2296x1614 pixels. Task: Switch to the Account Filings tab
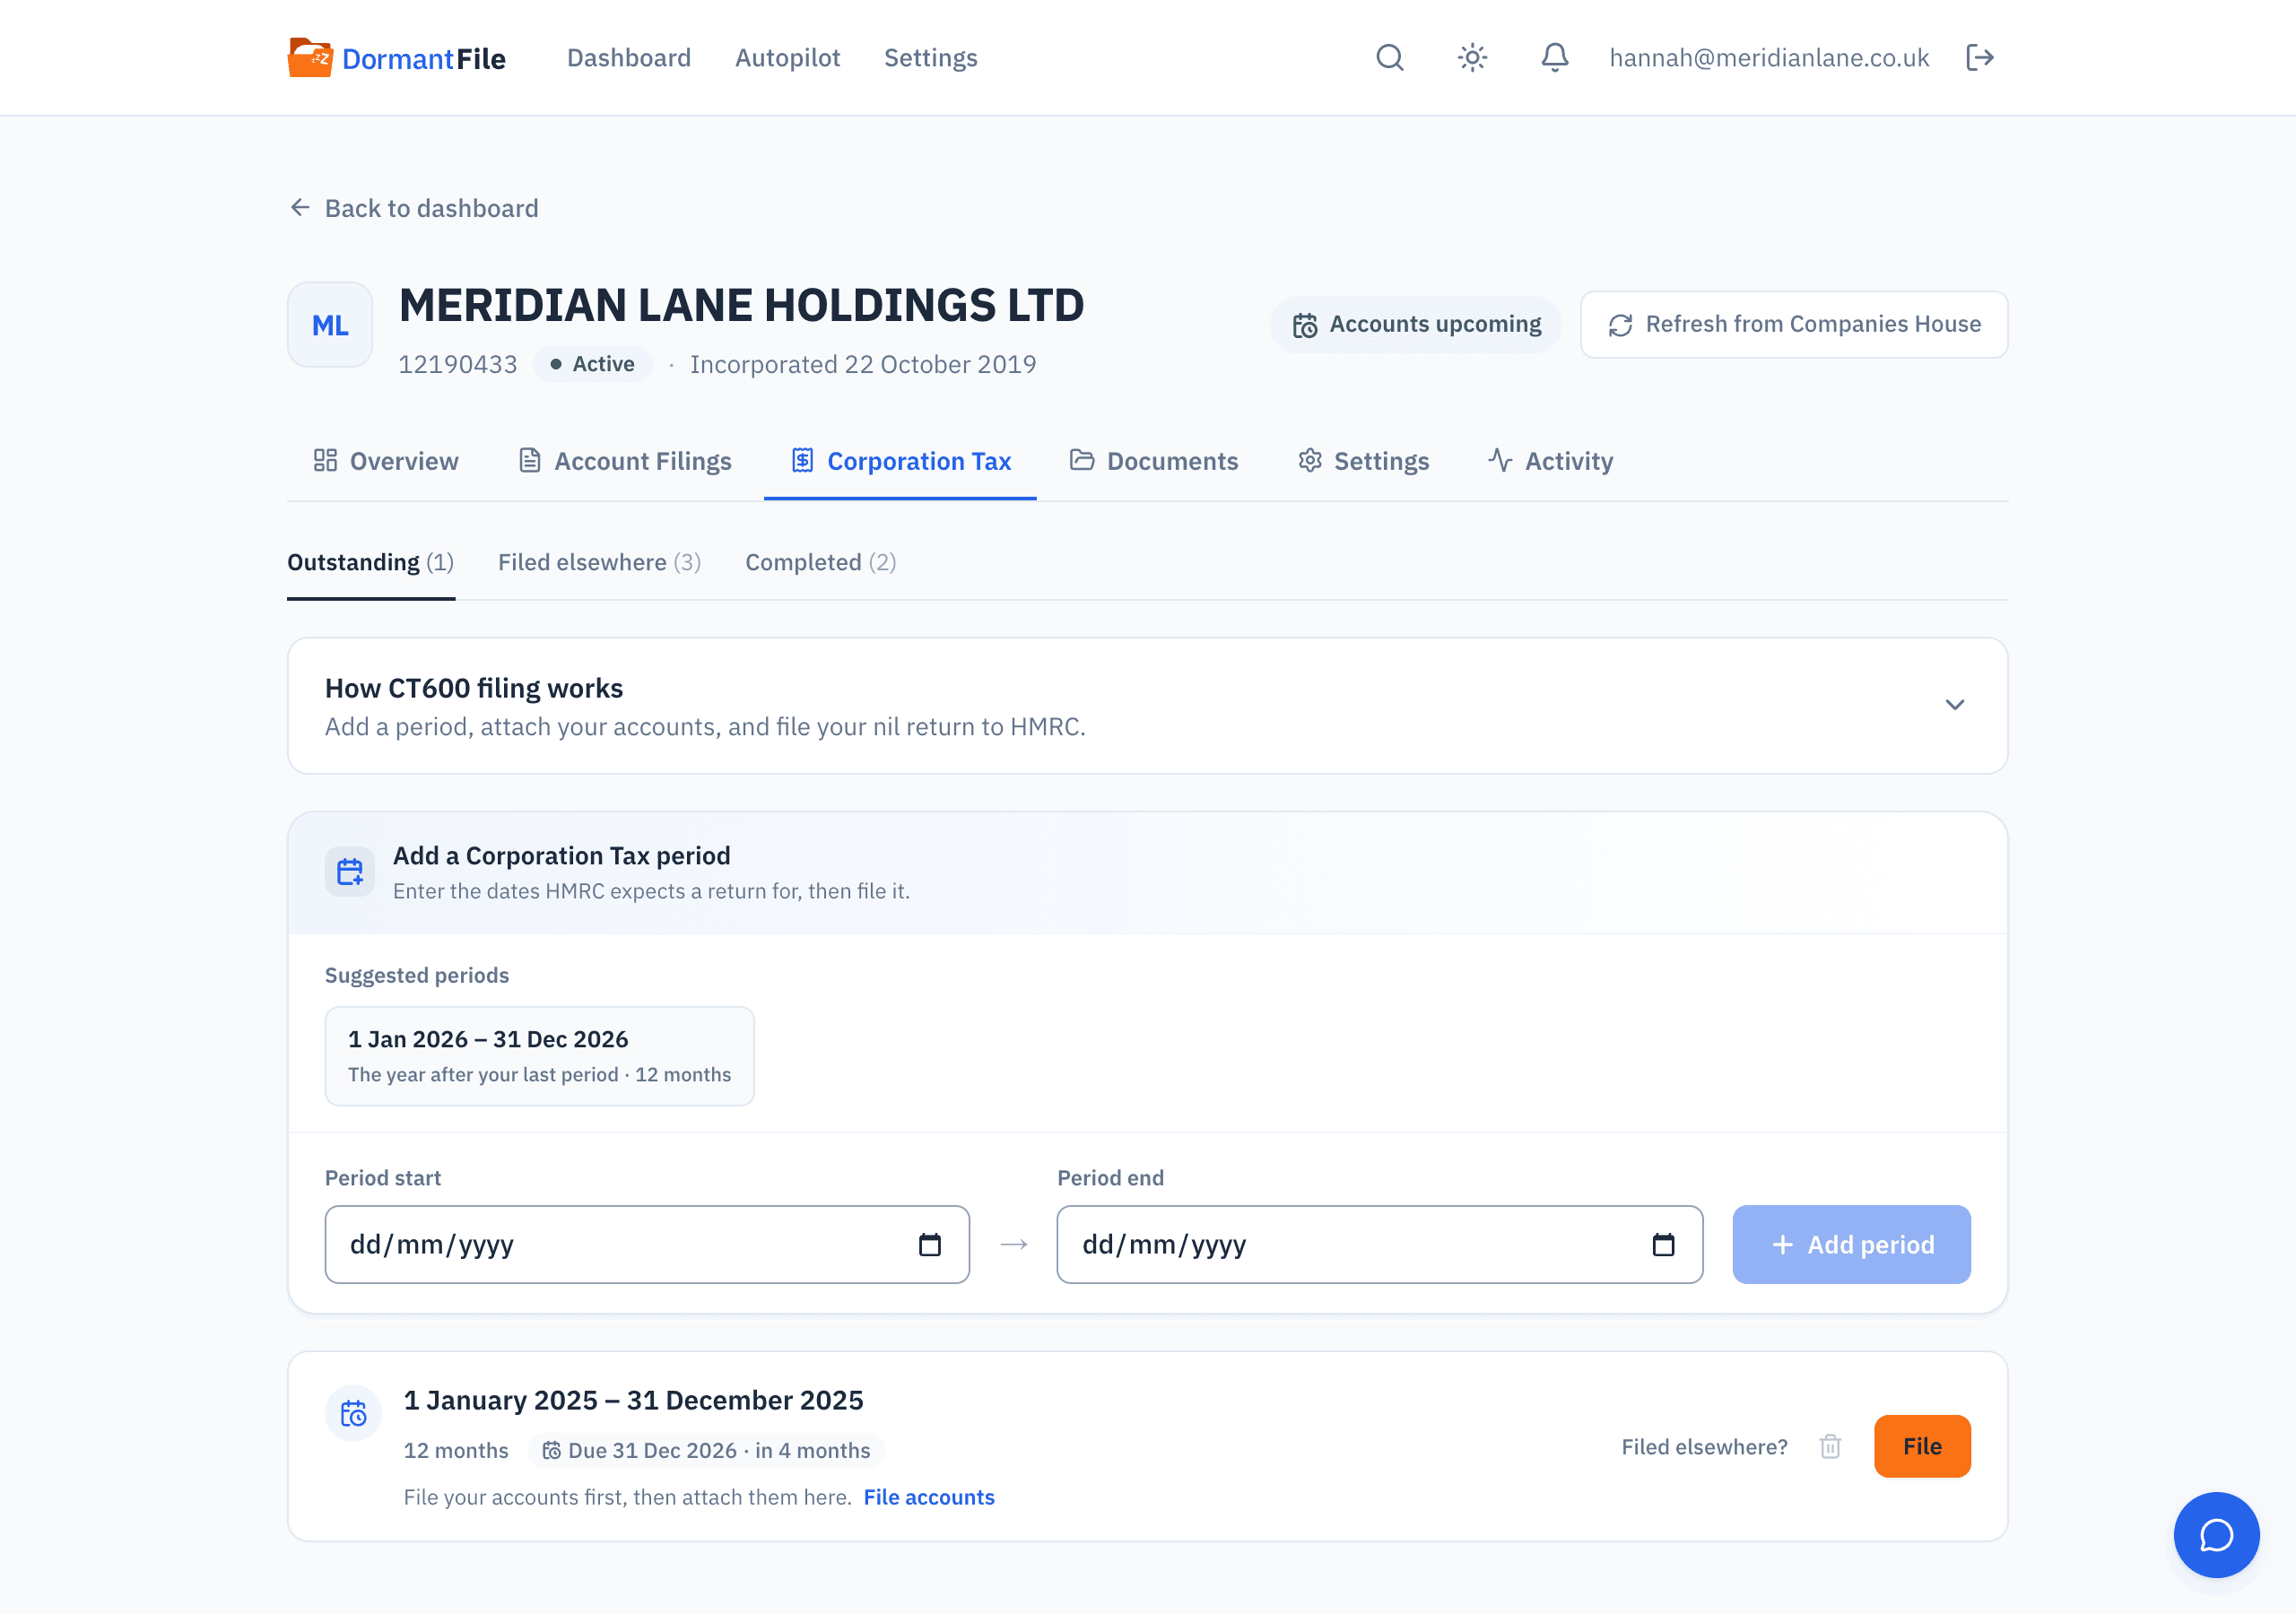(625, 461)
